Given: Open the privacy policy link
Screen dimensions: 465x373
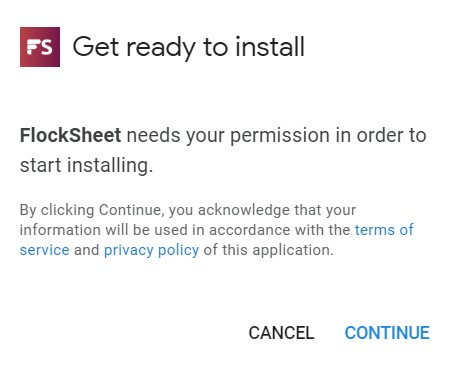Looking at the screenshot, I should tap(151, 250).
